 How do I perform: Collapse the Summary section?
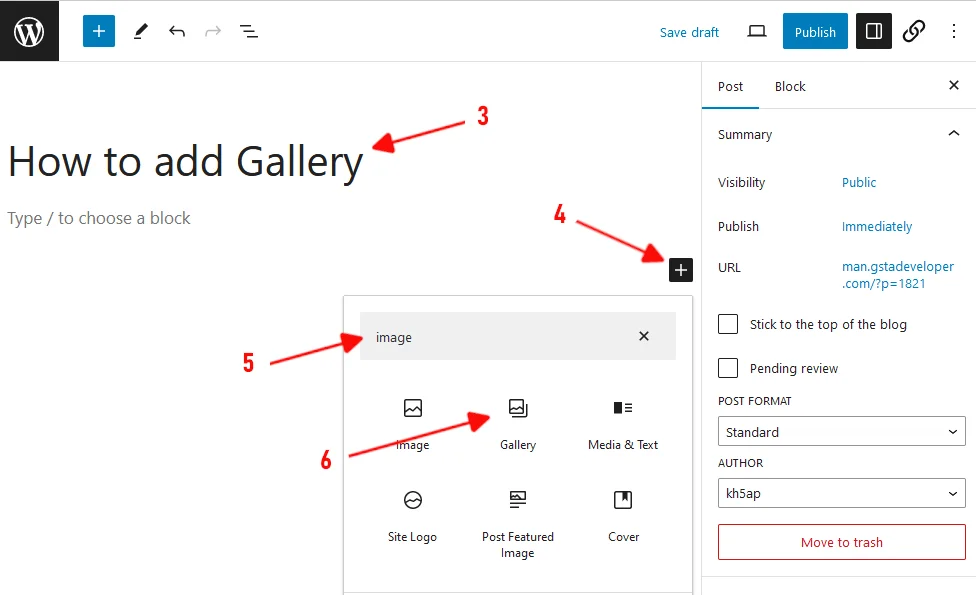point(953,134)
